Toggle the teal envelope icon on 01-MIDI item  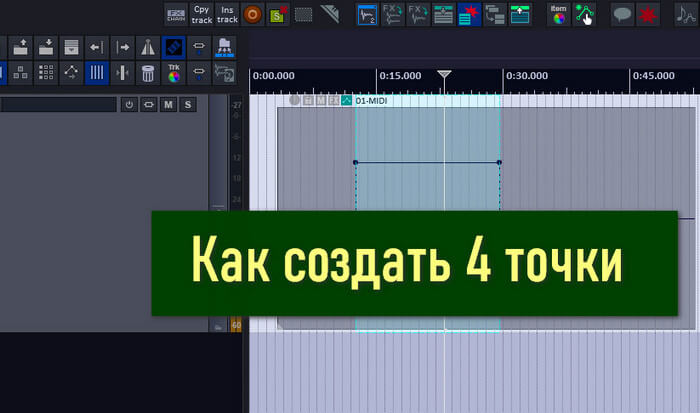click(346, 100)
